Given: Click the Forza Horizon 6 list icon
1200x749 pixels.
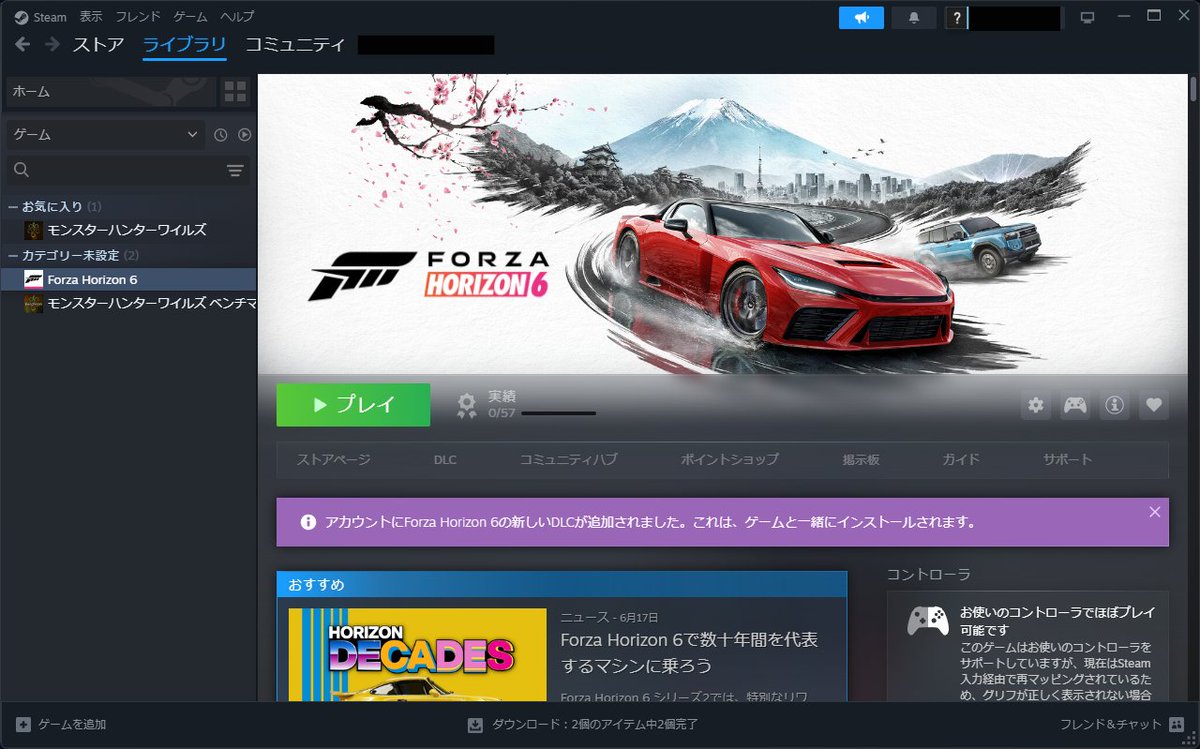Looking at the screenshot, I should click(34, 279).
